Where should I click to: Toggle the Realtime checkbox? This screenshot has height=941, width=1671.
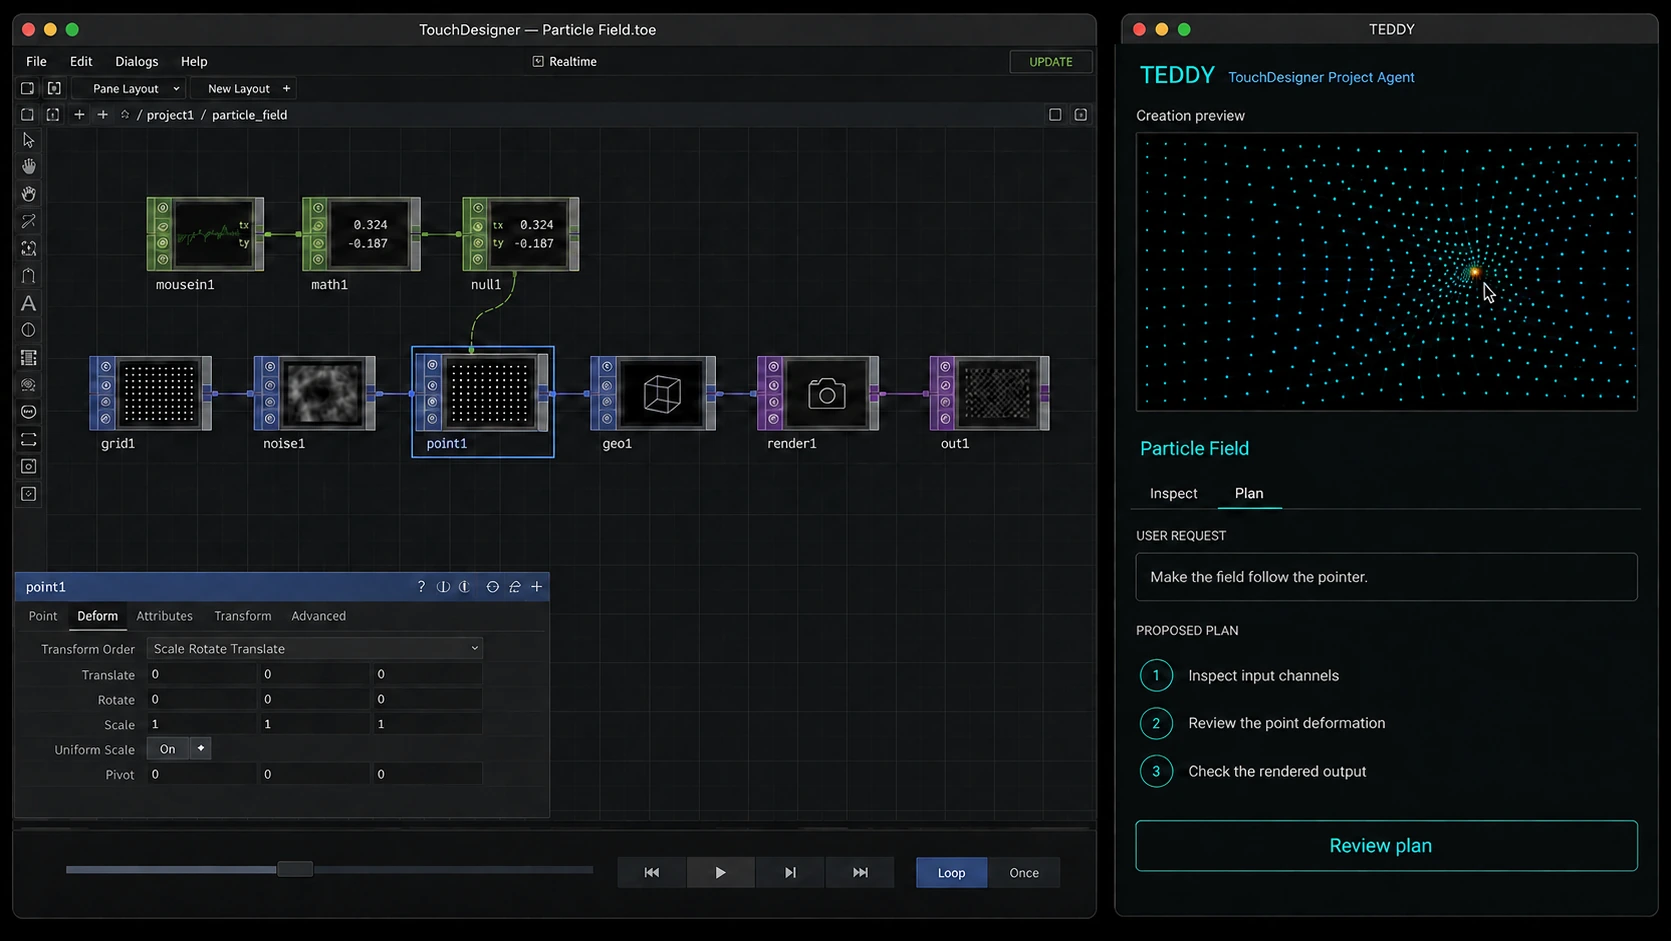[x=538, y=62]
